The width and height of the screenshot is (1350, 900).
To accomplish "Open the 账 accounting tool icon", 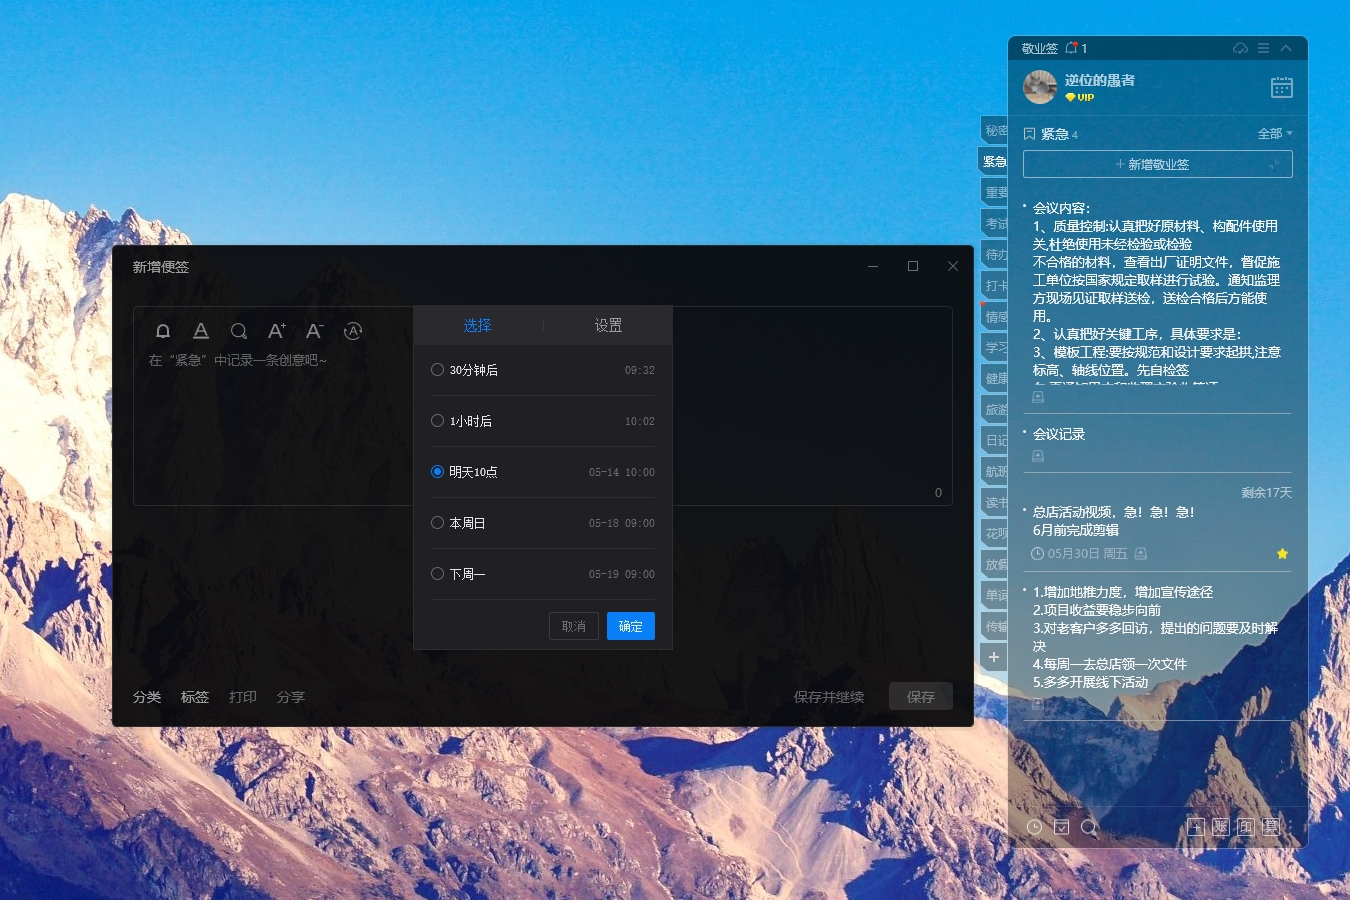I will pyautogui.click(x=1221, y=827).
